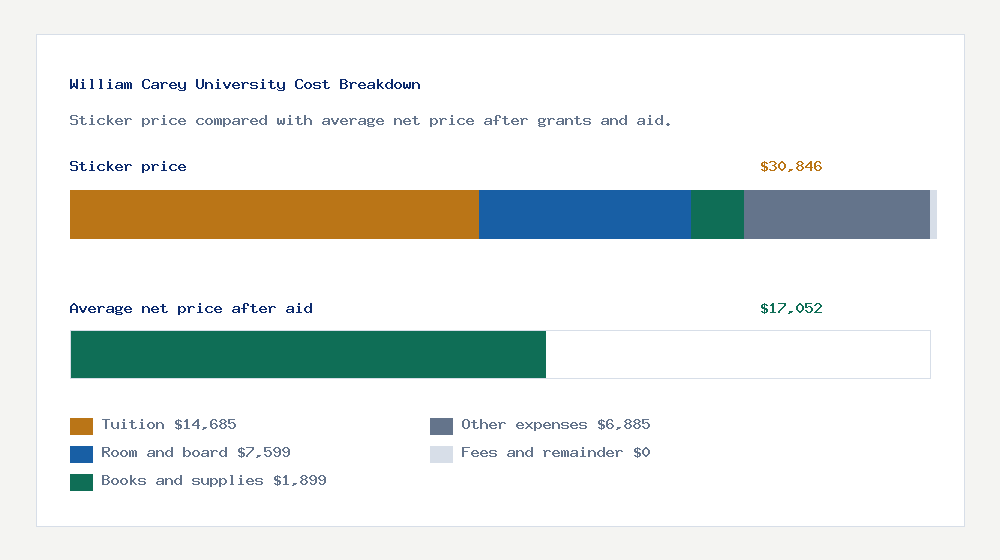Click the orange Tuition legend swatch
Viewport: 1000px width, 560px height.
[81, 426]
